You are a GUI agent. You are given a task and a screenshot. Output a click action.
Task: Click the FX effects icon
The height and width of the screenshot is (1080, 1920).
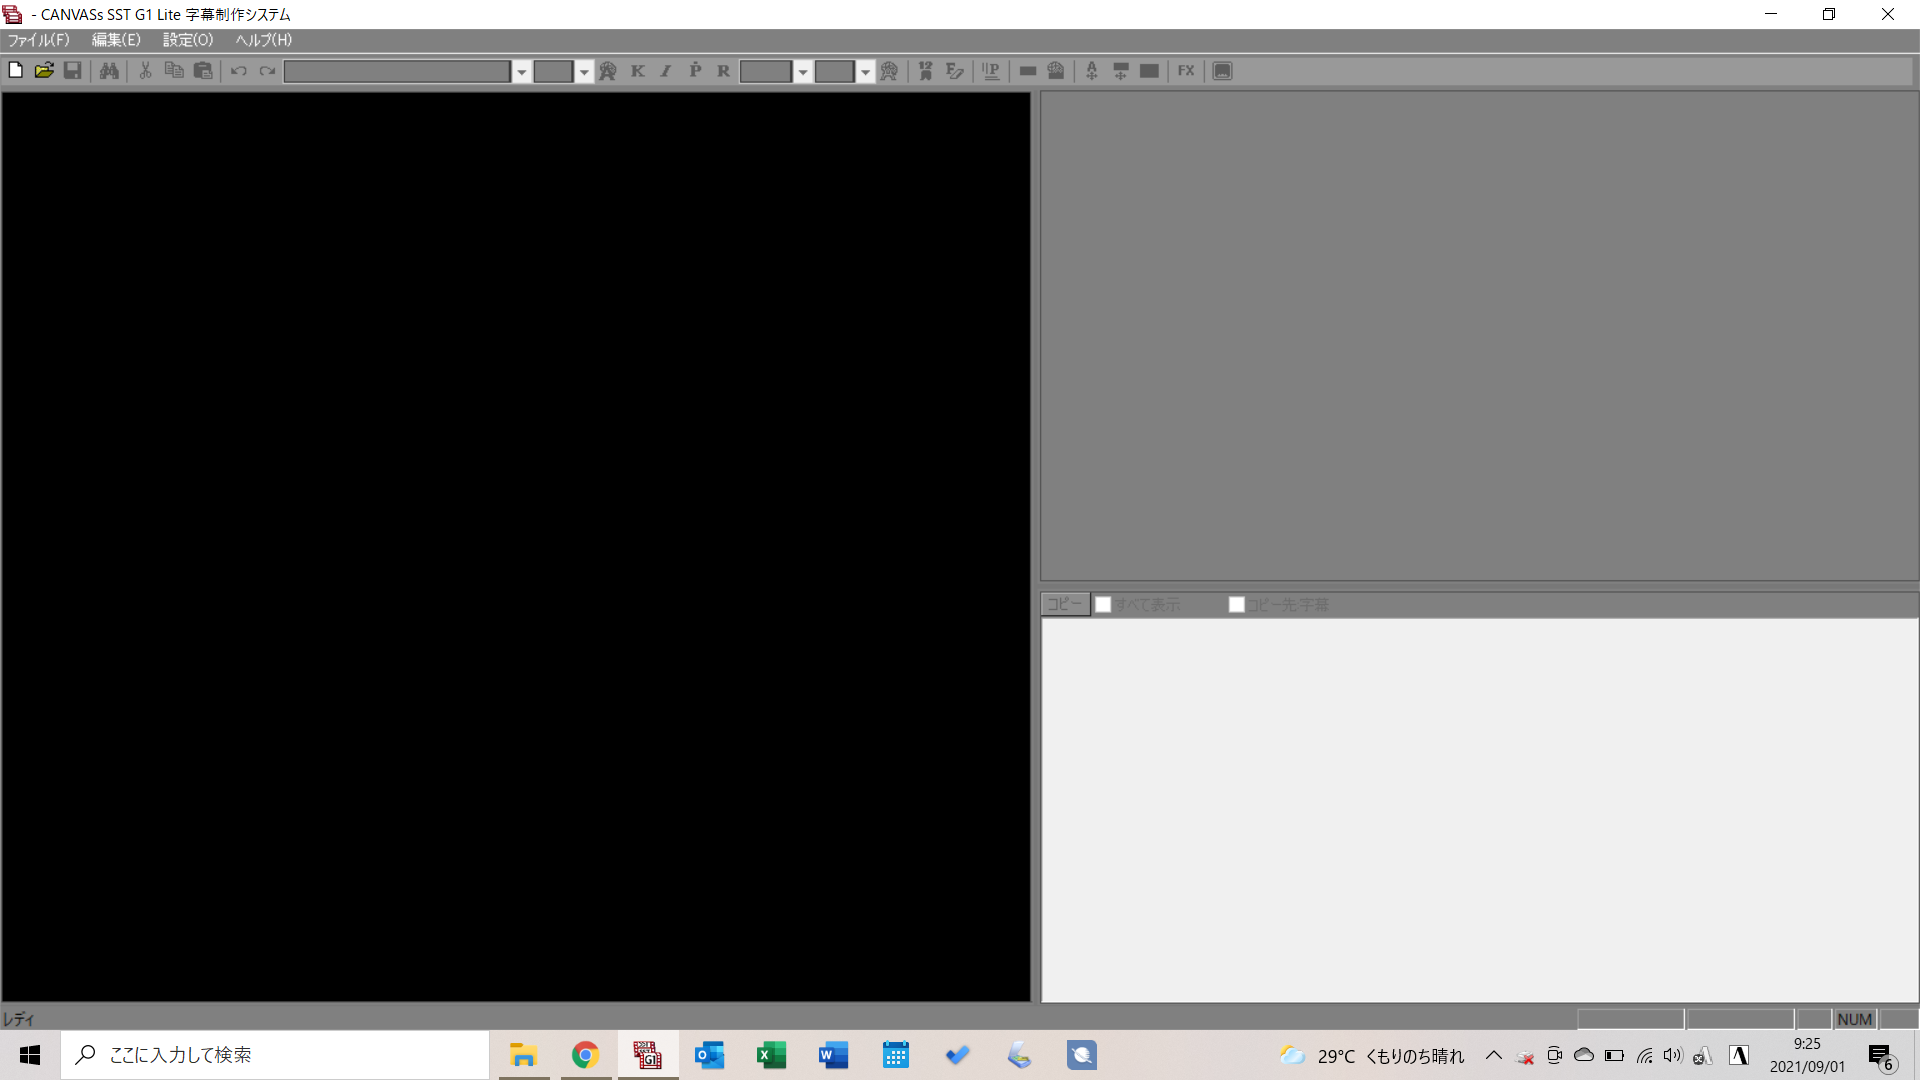pos(1186,71)
